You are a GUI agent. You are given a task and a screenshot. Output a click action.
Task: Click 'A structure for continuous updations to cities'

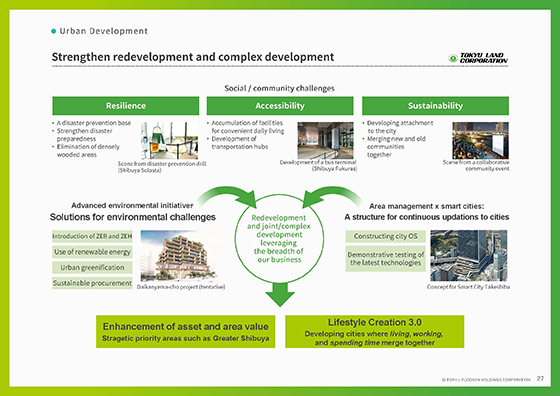pyautogui.click(x=427, y=217)
